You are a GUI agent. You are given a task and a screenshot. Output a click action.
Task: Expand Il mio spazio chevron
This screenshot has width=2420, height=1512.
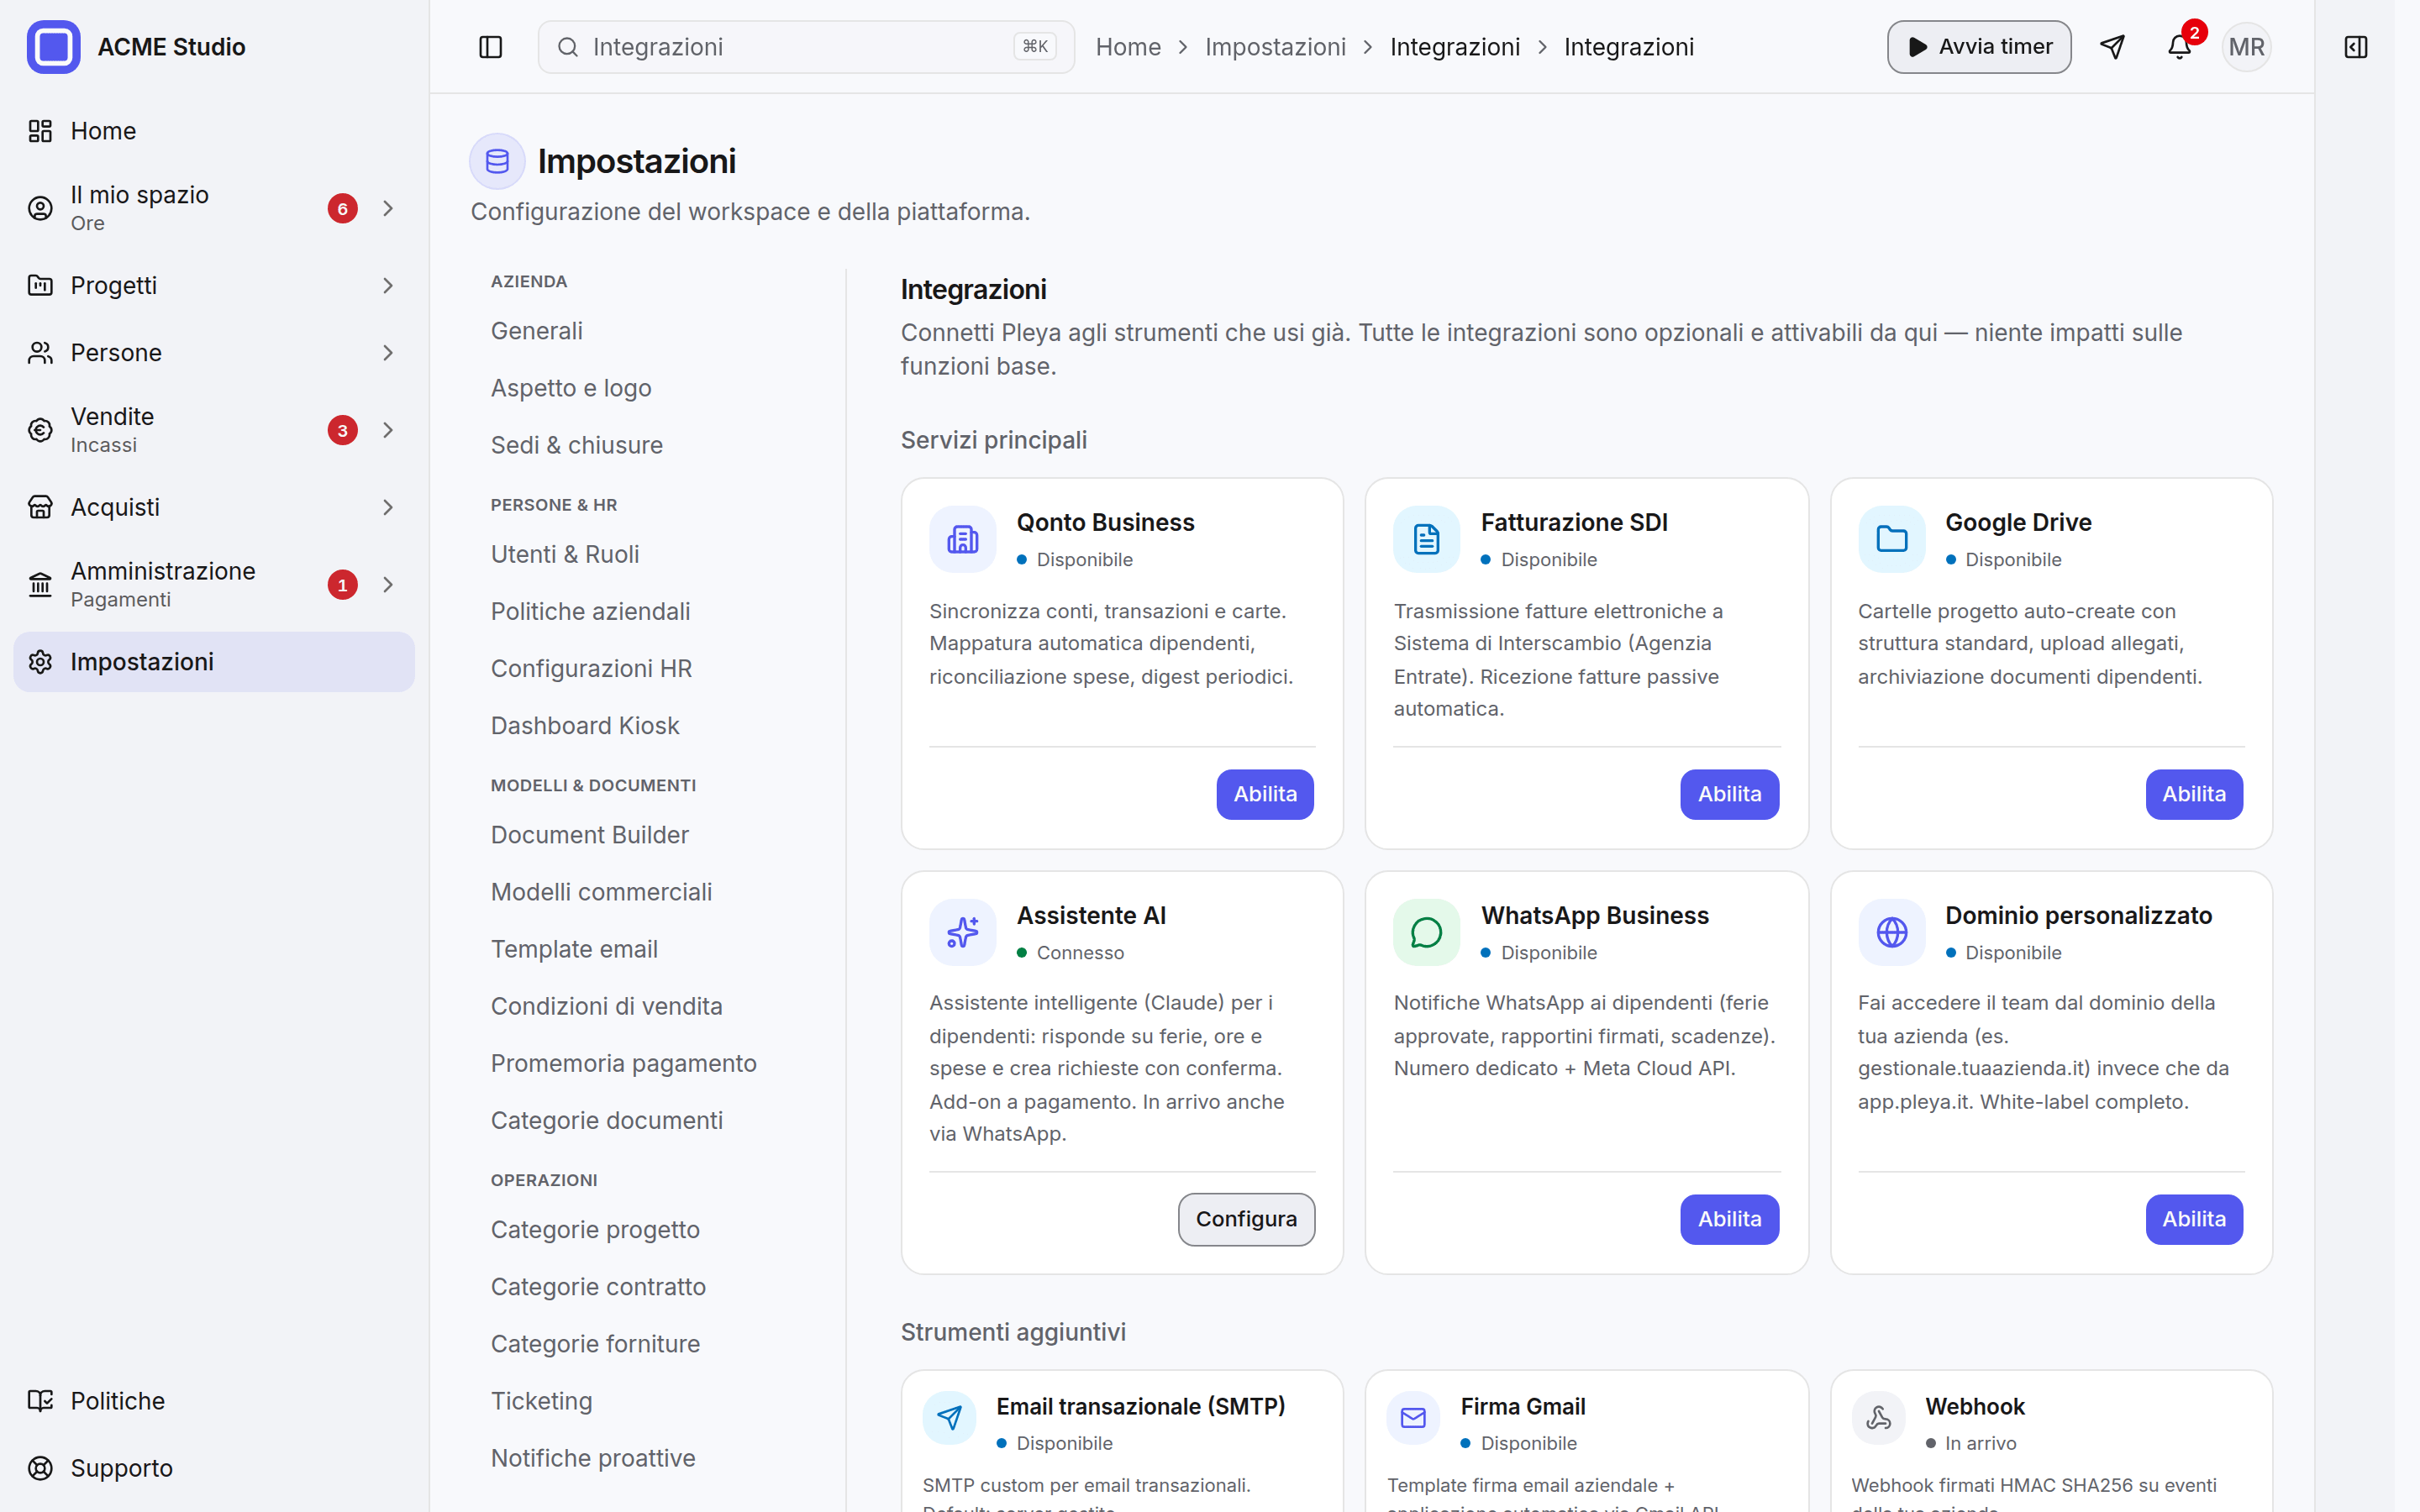coord(388,208)
